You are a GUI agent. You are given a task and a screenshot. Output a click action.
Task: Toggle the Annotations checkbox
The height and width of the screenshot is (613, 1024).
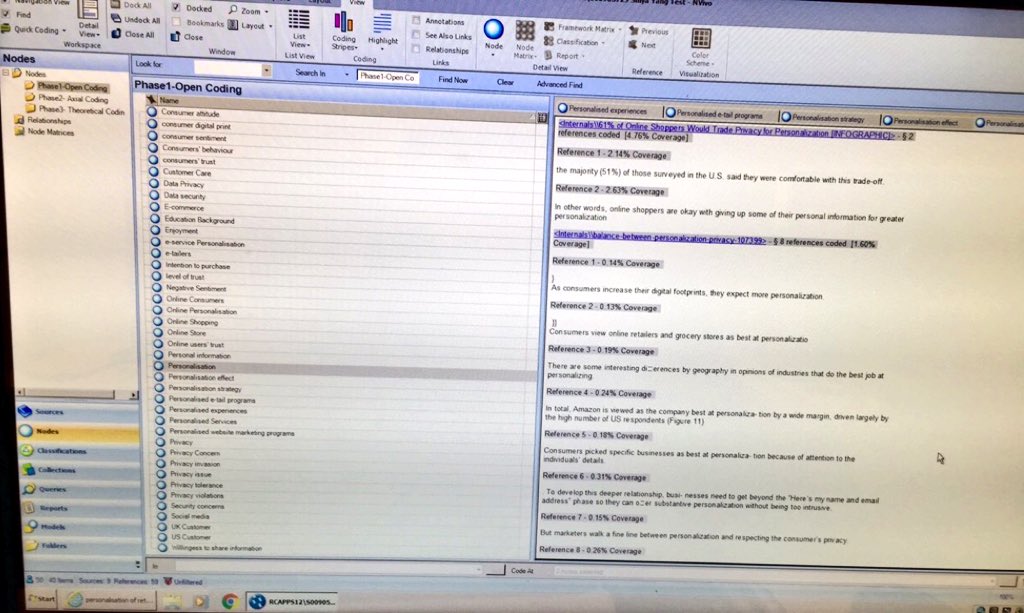(x=416, y=20)
